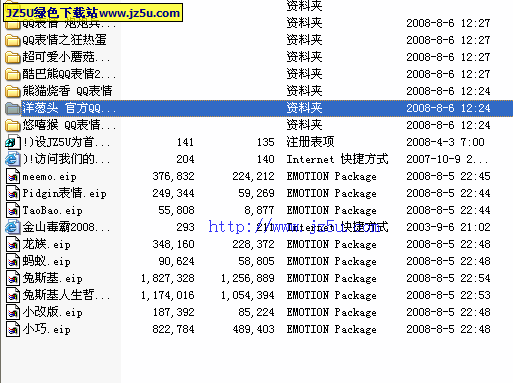Screen dimensions: 513x383
Task: Click the 金山毒霸2008 shortcut icon
Action: [13, 227]
